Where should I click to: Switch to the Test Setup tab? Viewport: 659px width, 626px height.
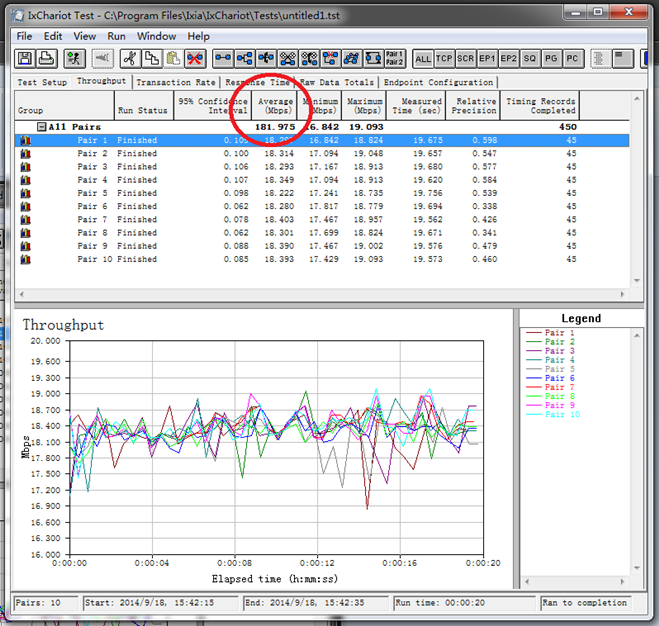coord(42,82)
